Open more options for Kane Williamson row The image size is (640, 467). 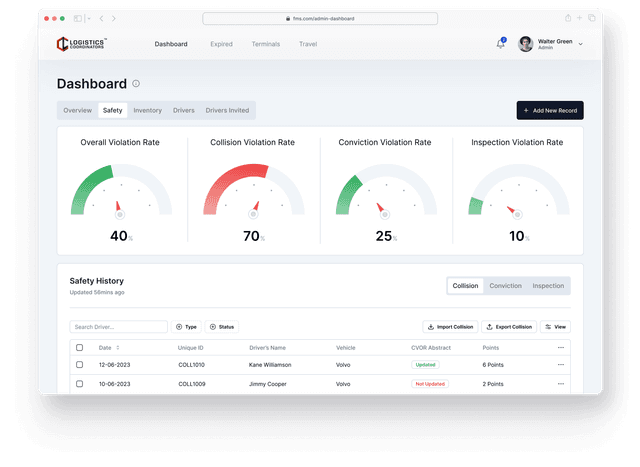coord(561,365)
